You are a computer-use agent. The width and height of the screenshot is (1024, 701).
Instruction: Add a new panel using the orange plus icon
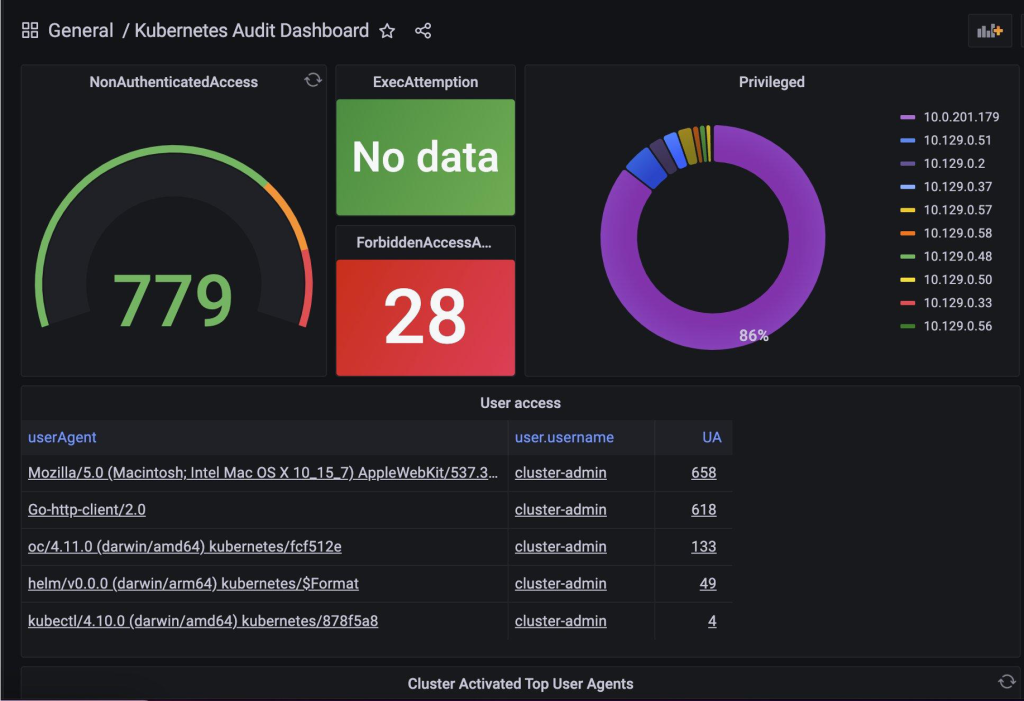click(992, 30)
